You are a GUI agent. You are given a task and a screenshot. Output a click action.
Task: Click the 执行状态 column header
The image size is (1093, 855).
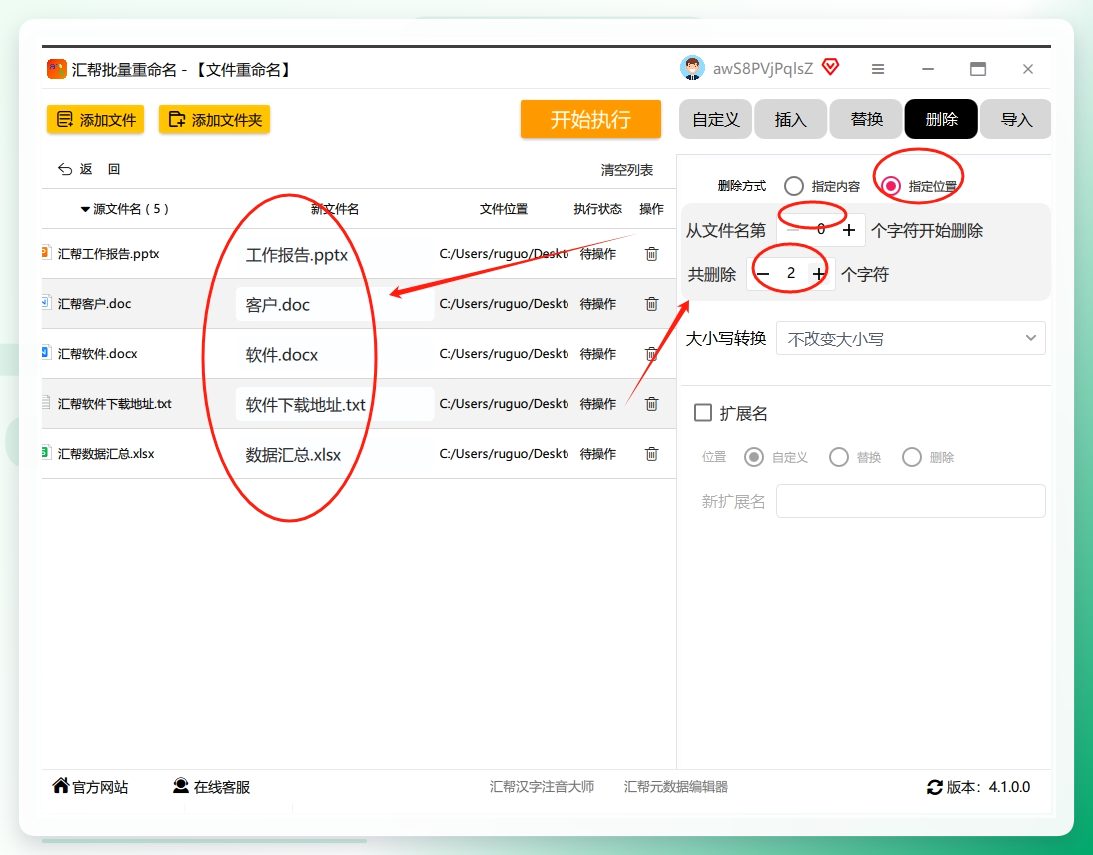pos(597,209)
